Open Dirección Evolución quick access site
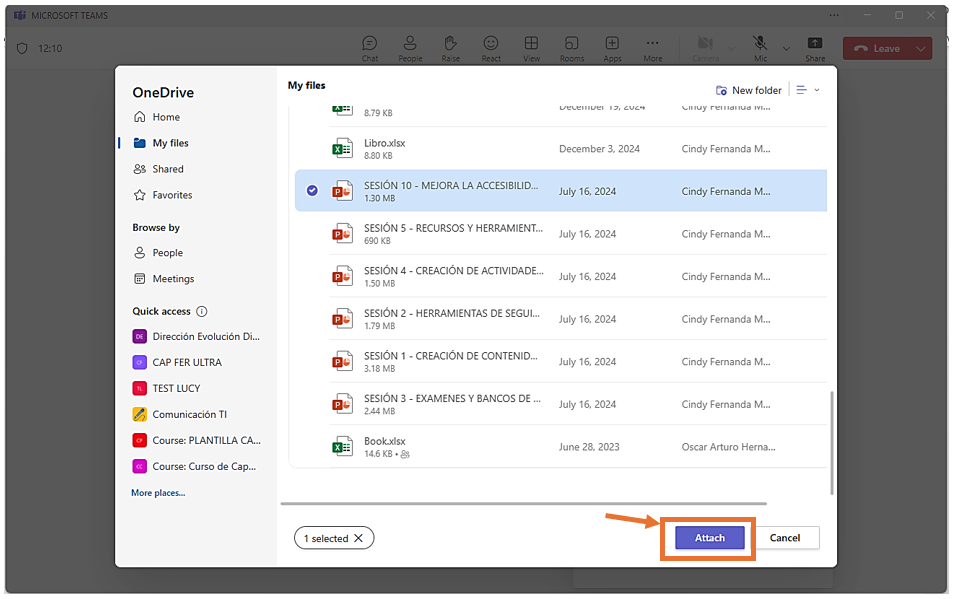This screenshot has height=599, width=954. click(205, 337)
